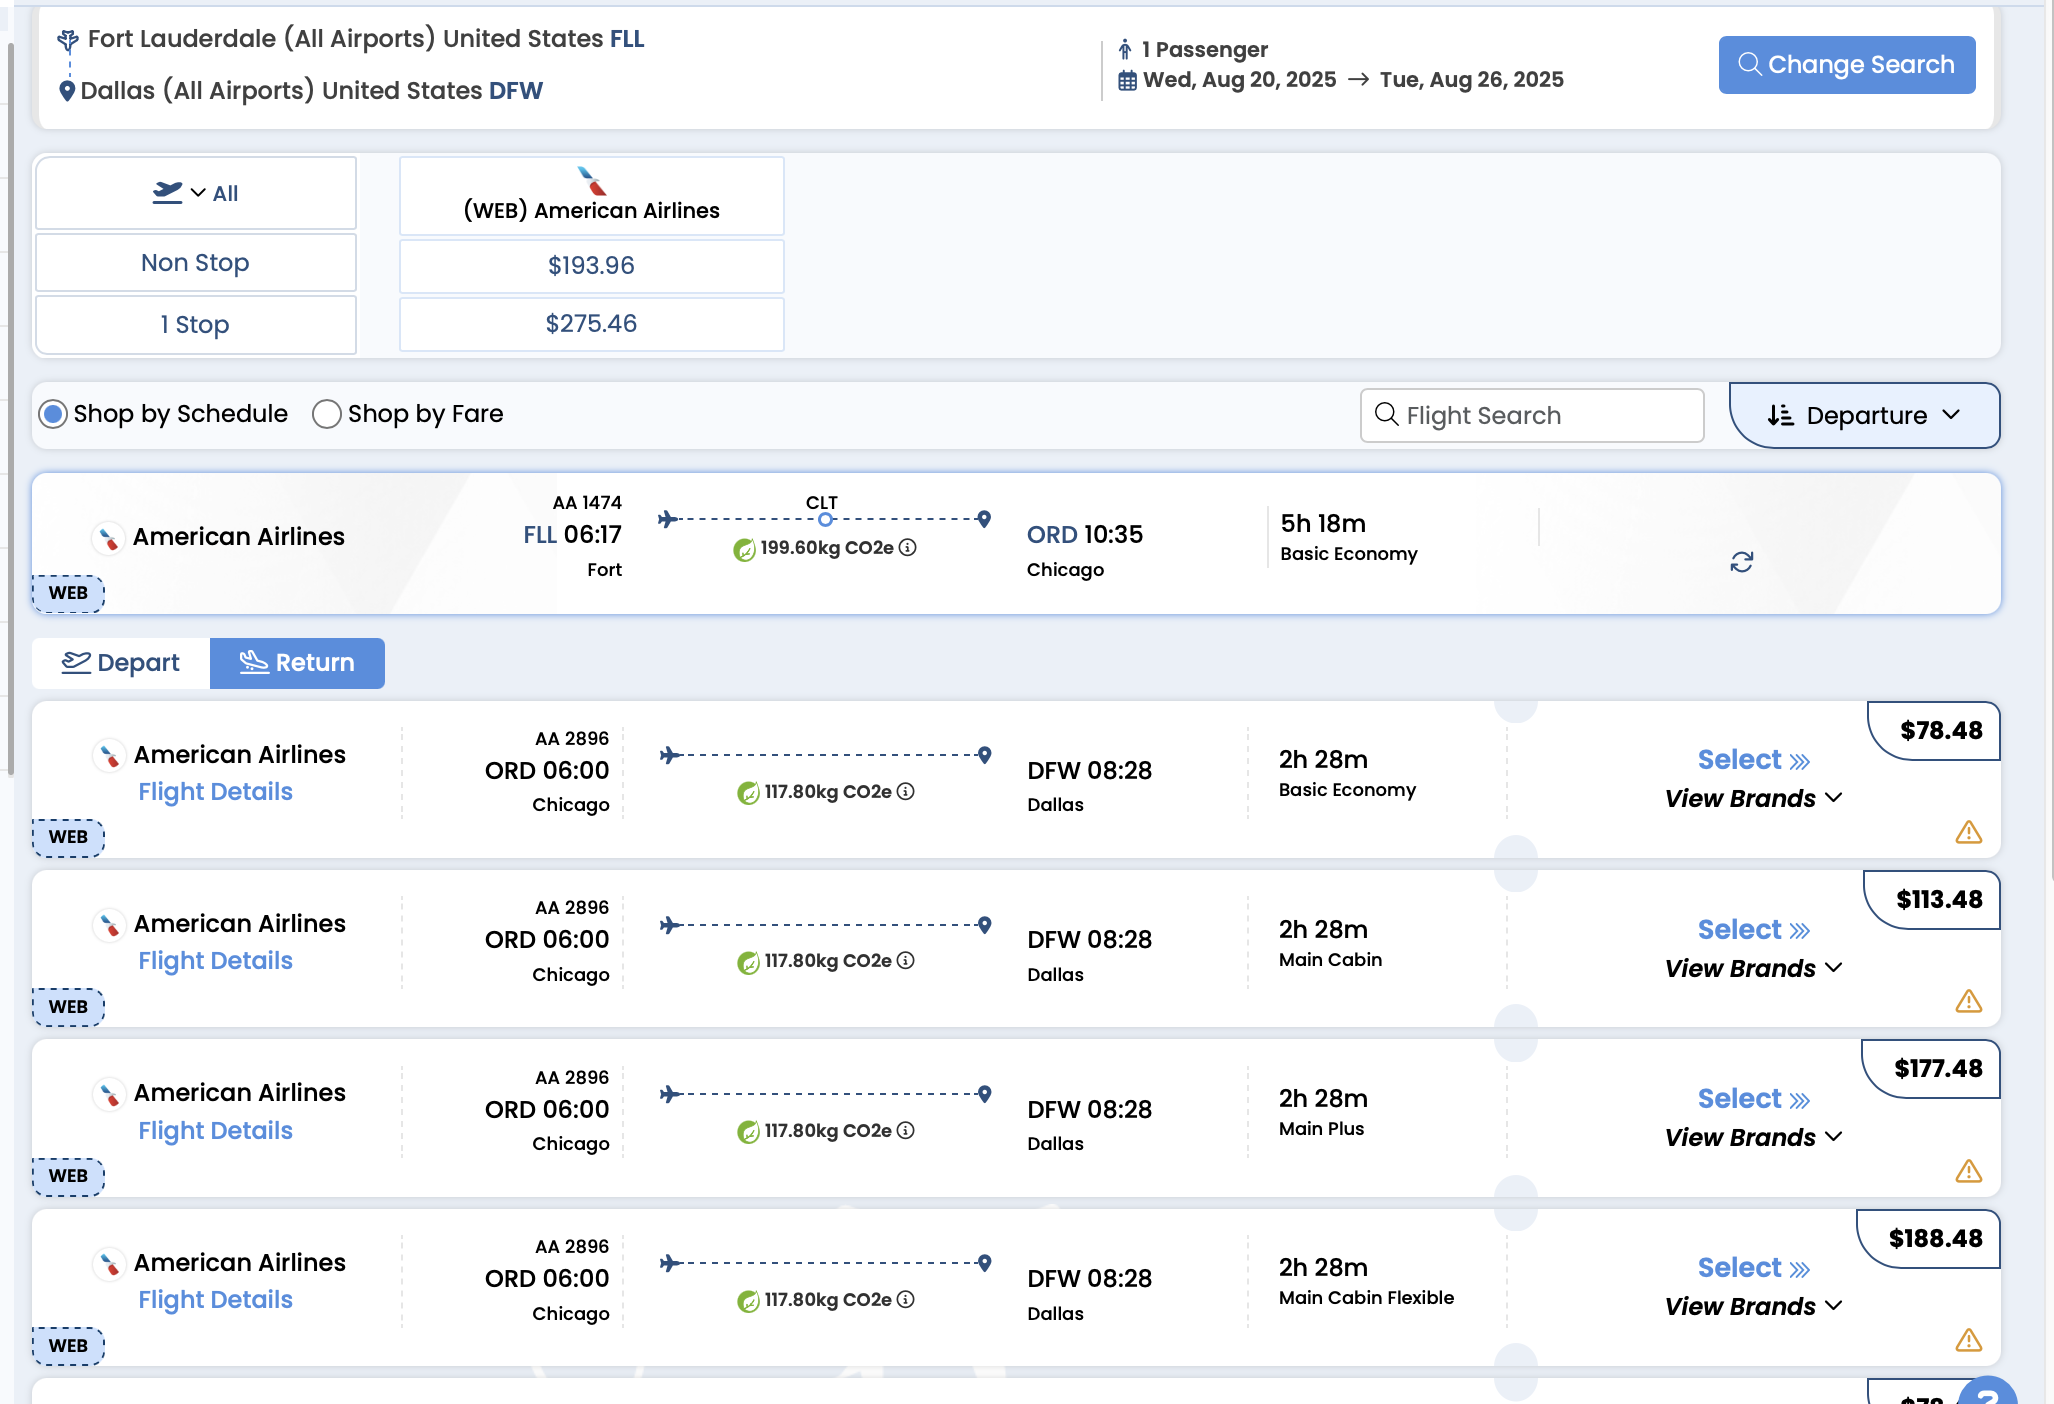
Task: Open Flight Details for Main Cabin row
Action: (x=215, y=961)
